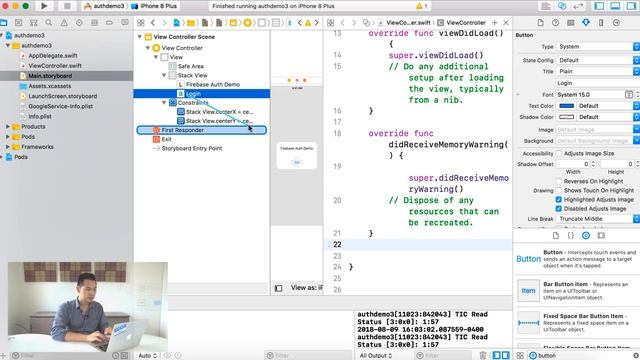Open the Quick Help inspector
The height and width of the screenshot is (360, 640).
[556, 22]
